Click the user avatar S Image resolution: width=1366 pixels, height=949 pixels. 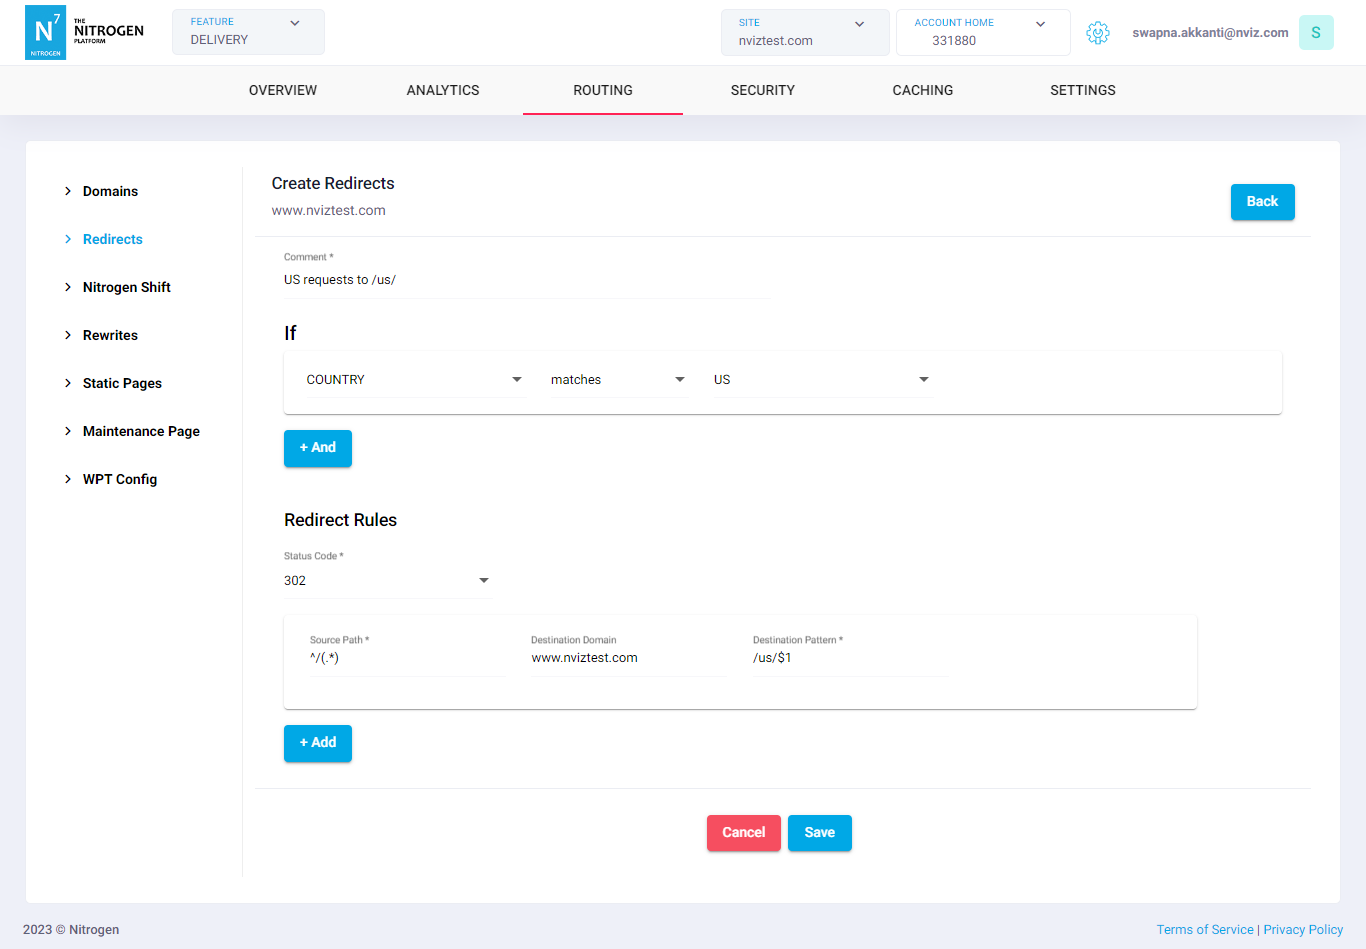coord(1316,33)
